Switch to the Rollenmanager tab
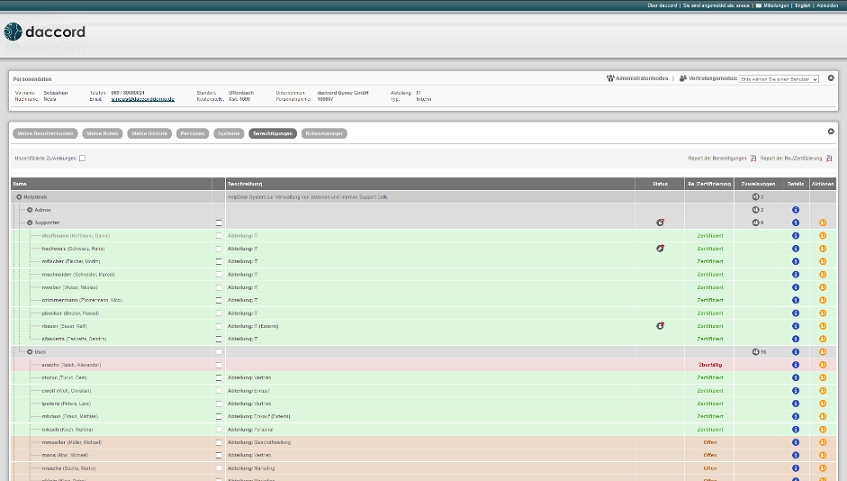 (324, 133)
